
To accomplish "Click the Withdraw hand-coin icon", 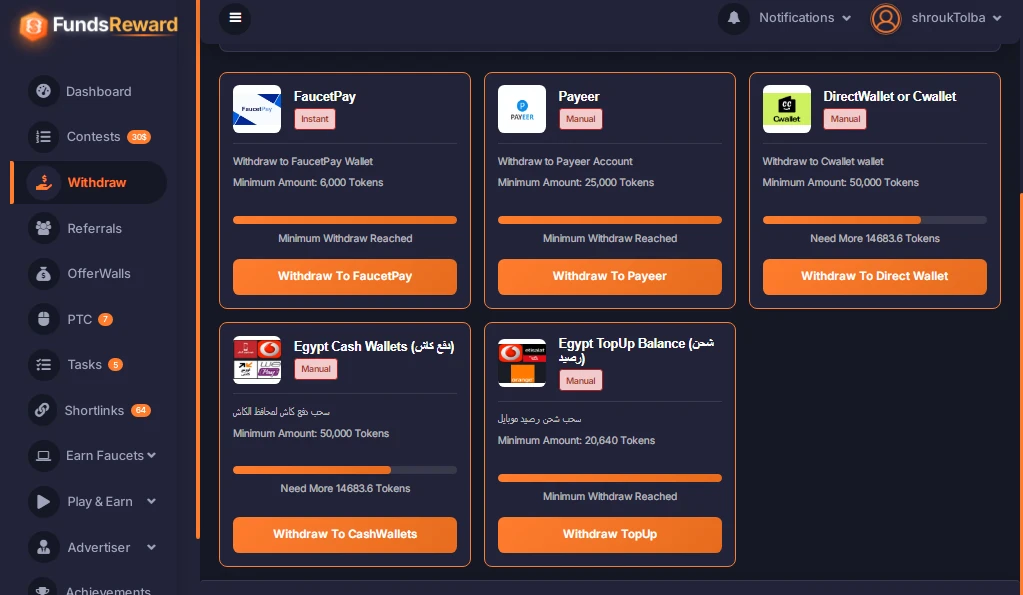I will (x=44, y=183).
